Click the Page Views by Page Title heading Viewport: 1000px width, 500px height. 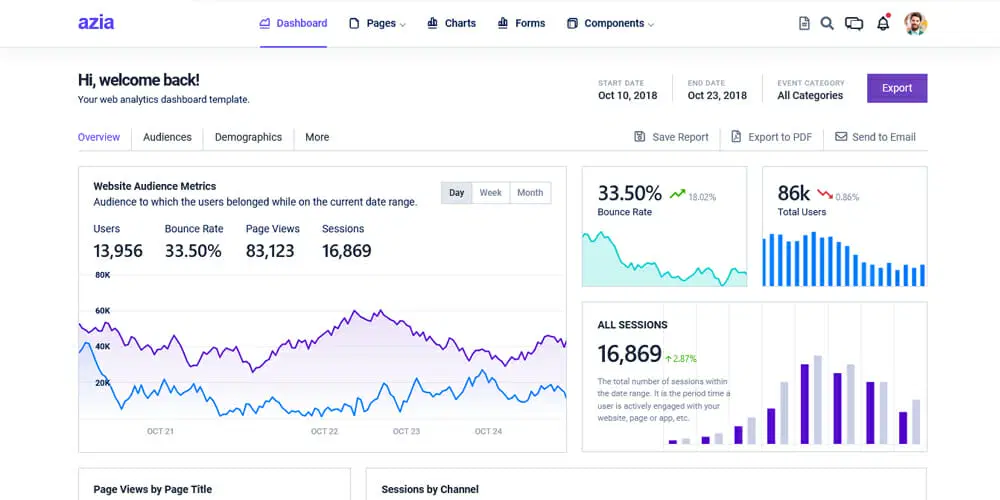pos(152,490)
